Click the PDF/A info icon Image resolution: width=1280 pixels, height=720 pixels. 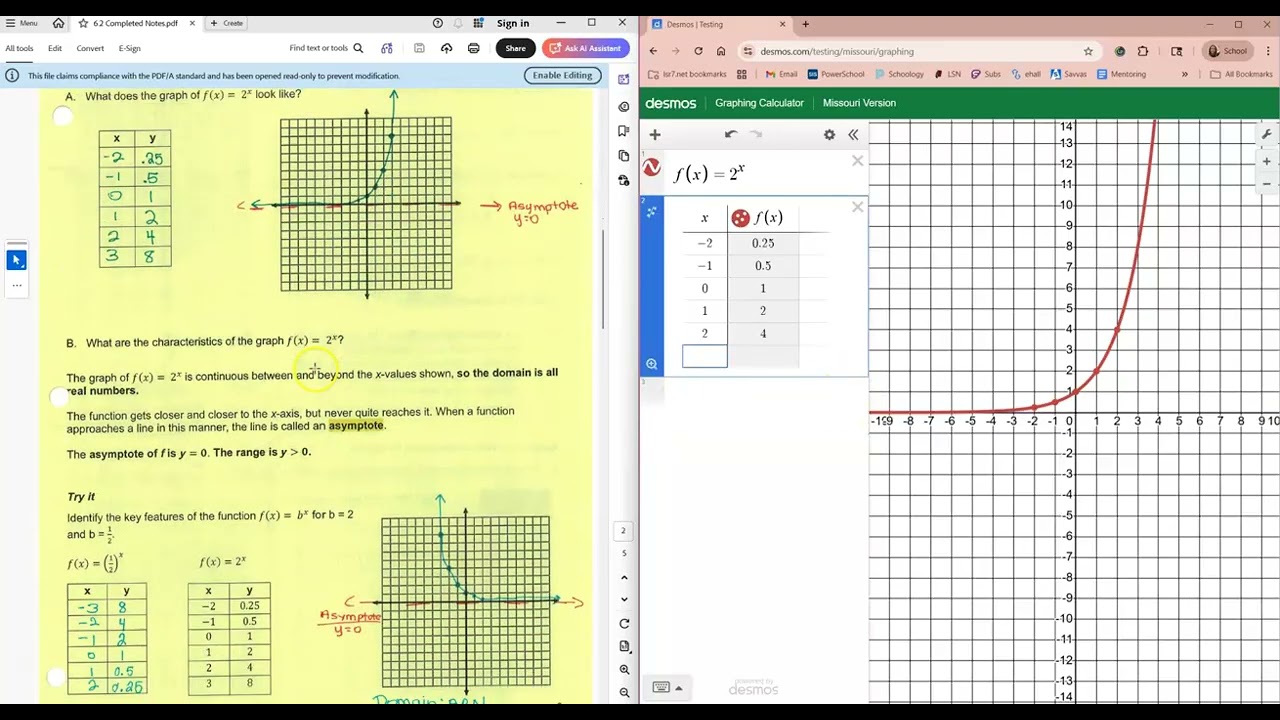[12, 75]
